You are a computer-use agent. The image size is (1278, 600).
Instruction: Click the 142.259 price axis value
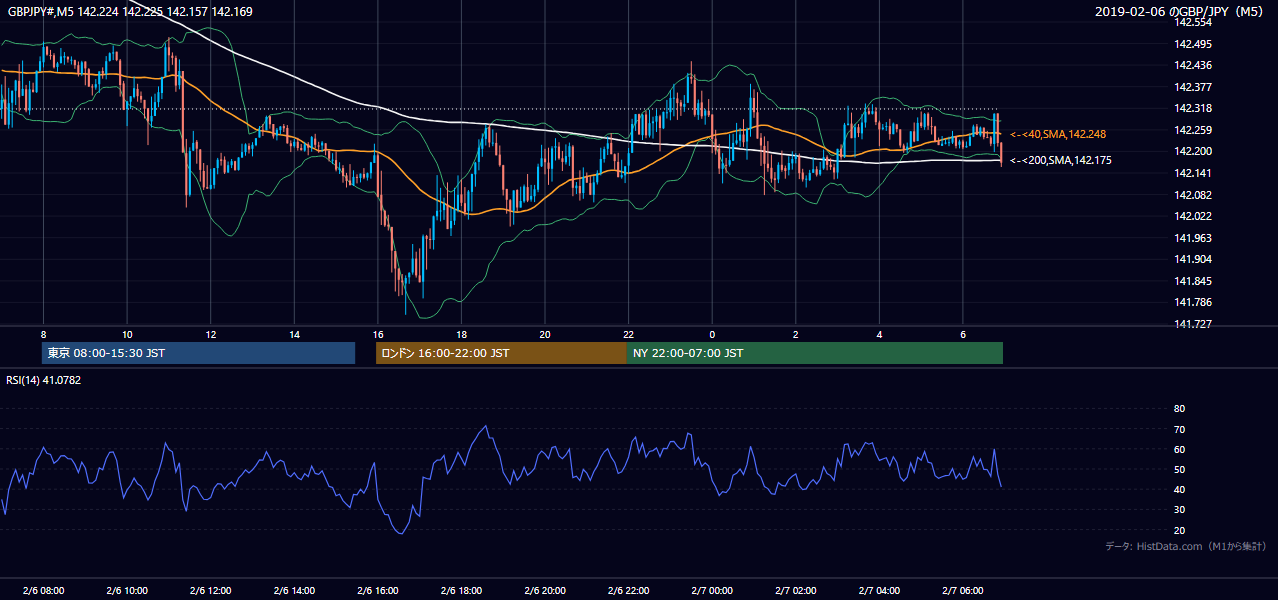1192,130
